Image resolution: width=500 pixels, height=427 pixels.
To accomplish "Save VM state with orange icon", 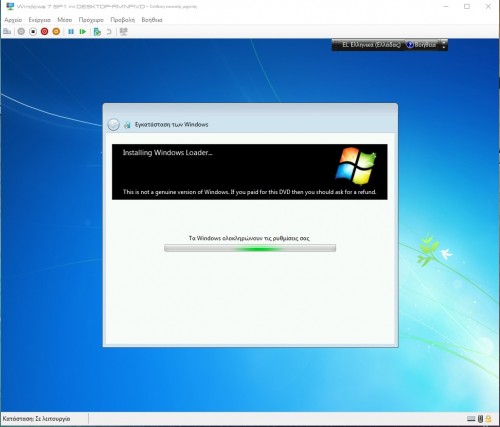I will (56, 32).
